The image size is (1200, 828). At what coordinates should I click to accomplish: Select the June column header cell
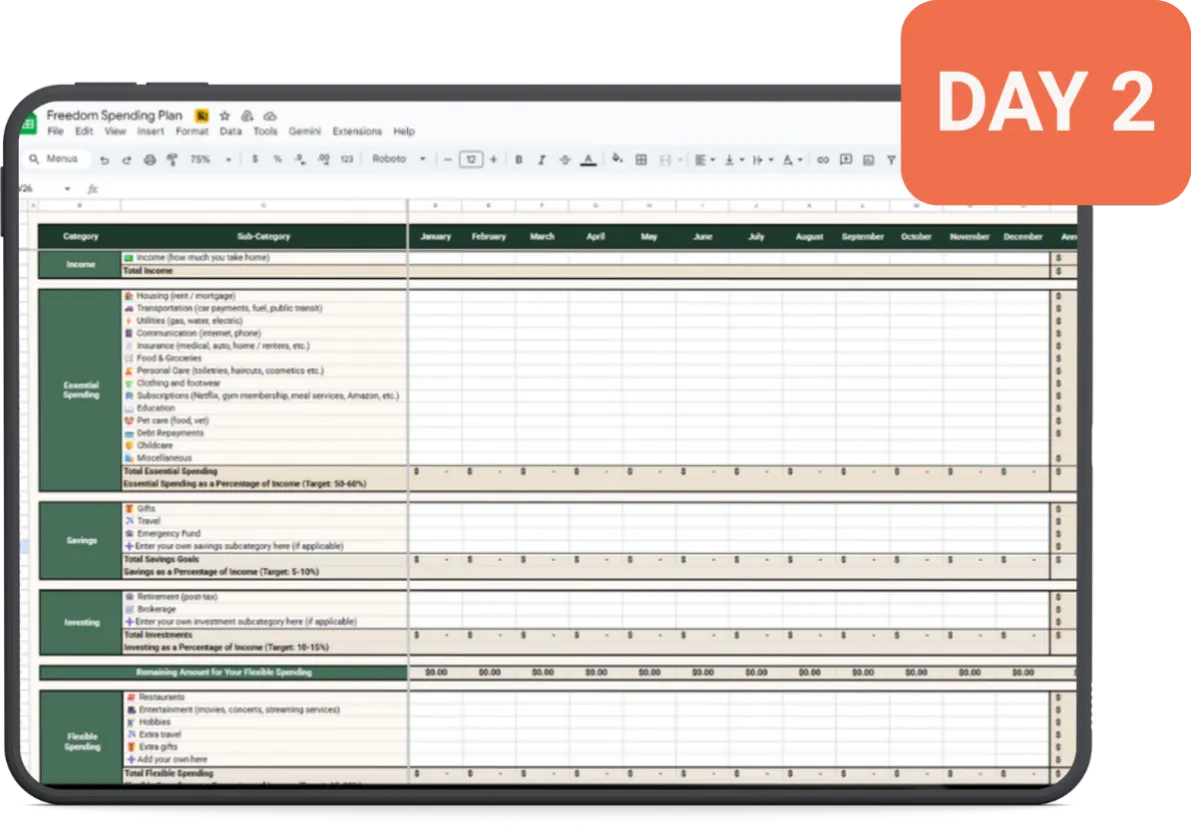click(702, 237)
